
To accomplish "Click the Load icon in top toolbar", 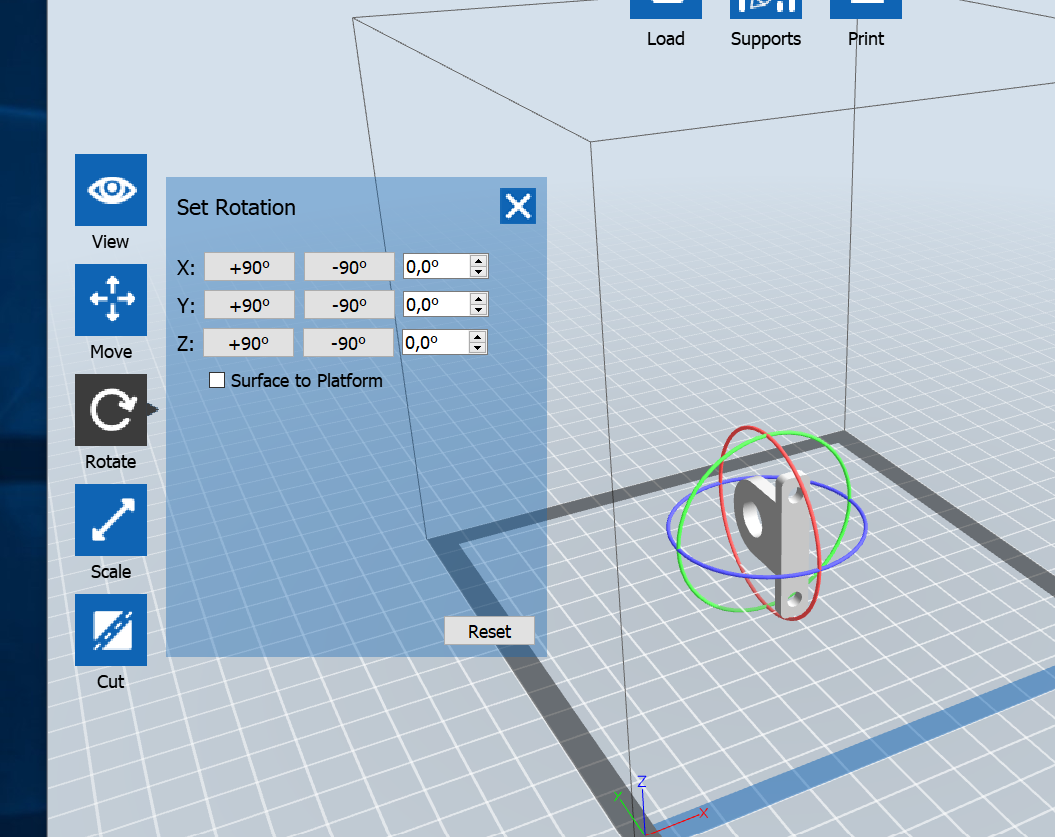I will click(665, 9).
